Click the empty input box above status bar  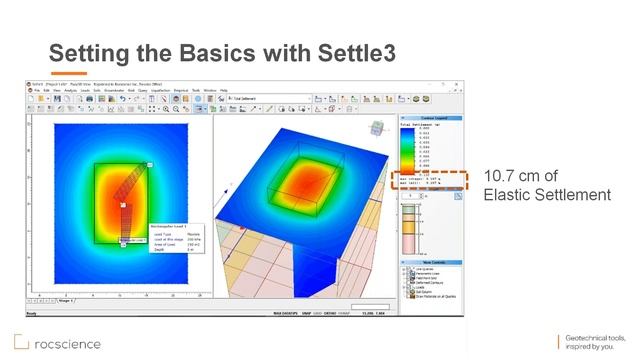pyautogui.click(x=370, y=307)
